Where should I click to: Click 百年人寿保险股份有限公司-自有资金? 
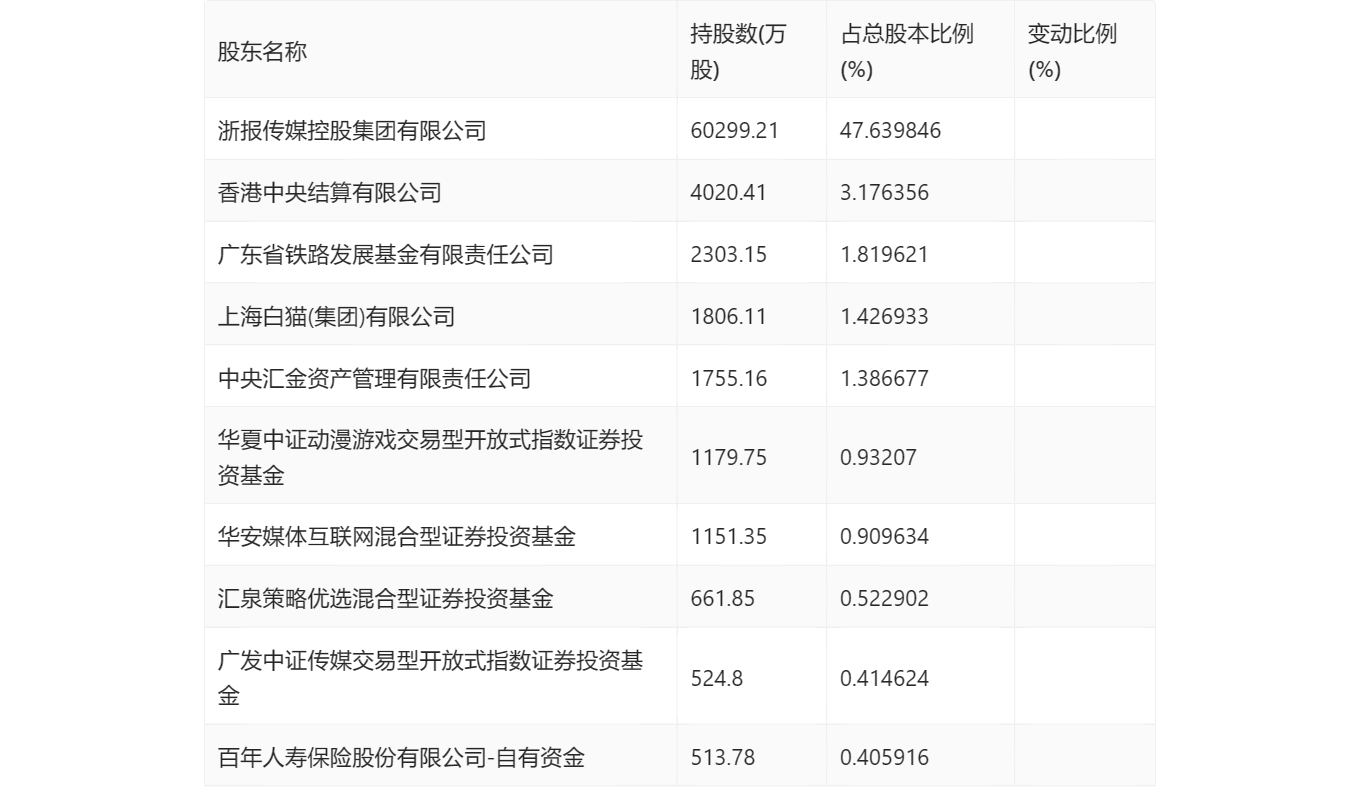click(401, 757)
